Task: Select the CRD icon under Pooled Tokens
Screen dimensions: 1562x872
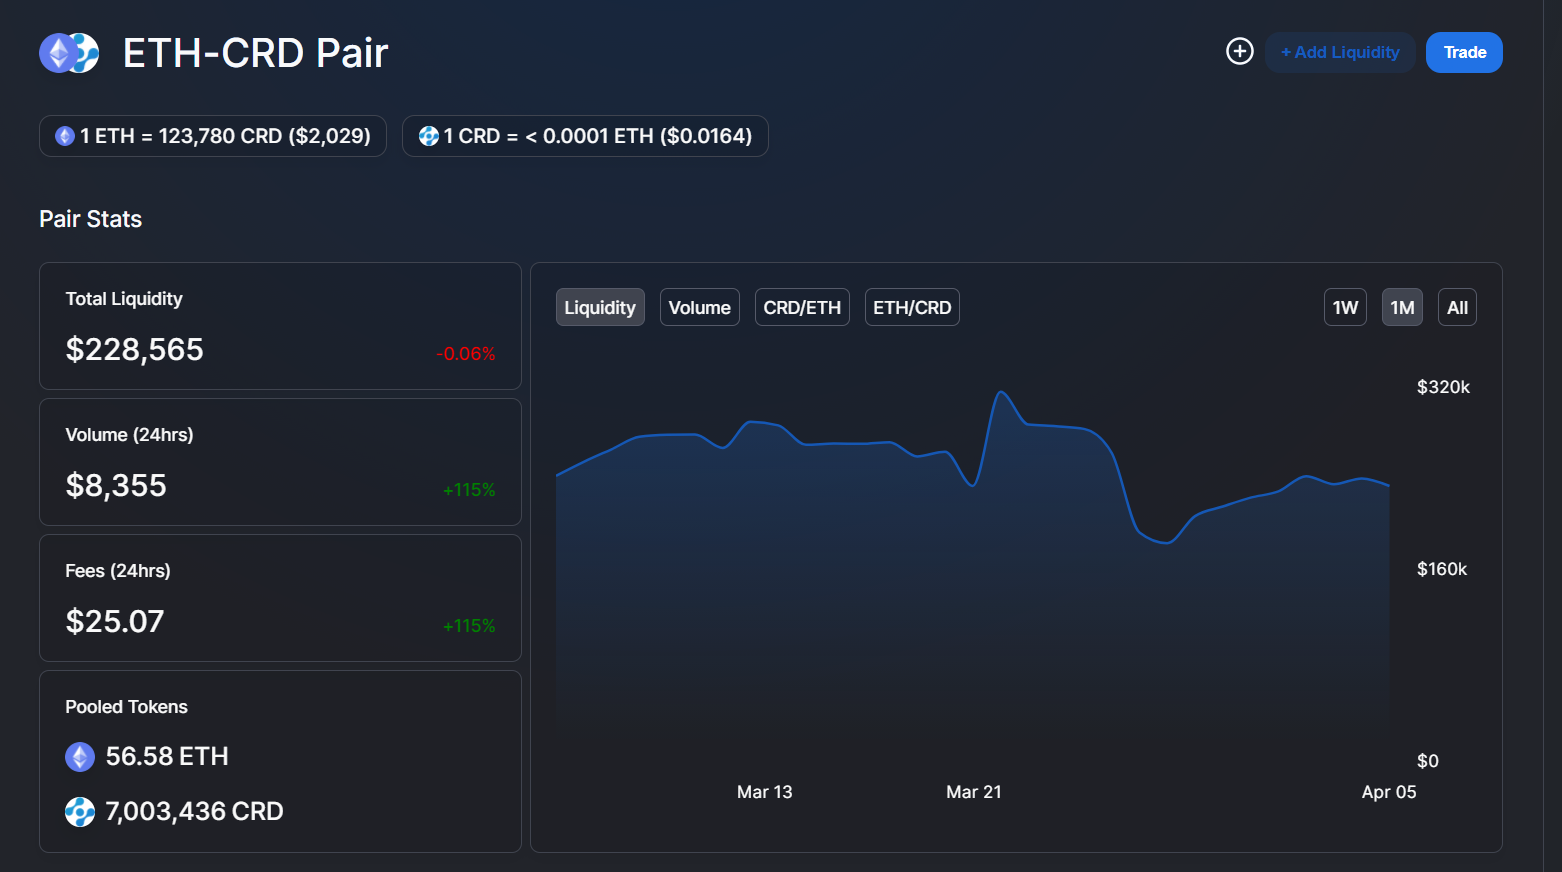Action: click(80, 811)
